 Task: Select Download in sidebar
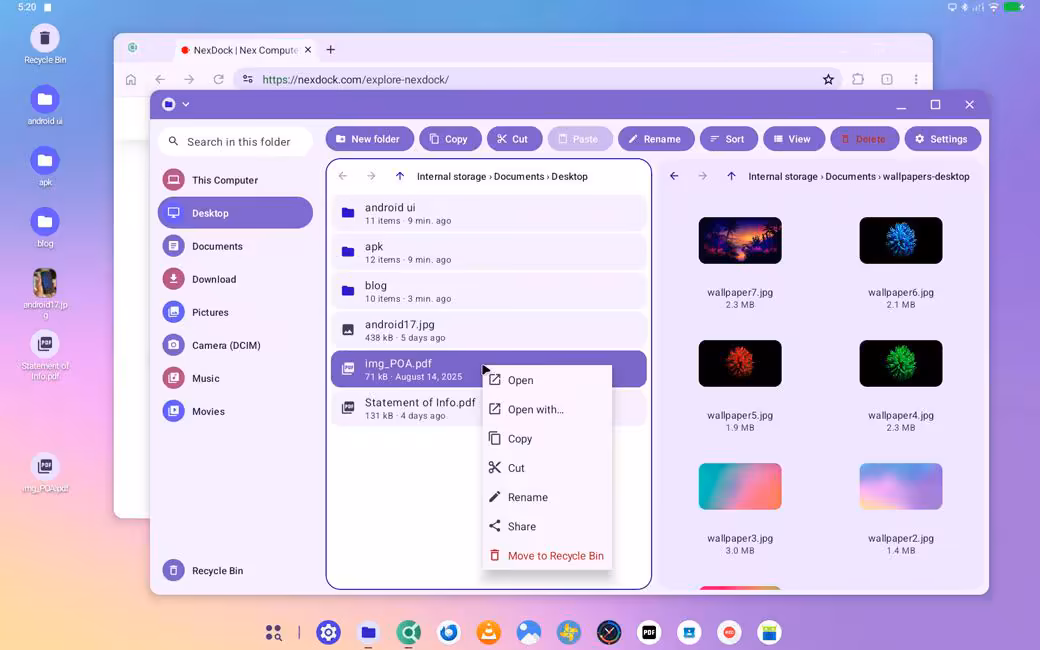point(235,279)
